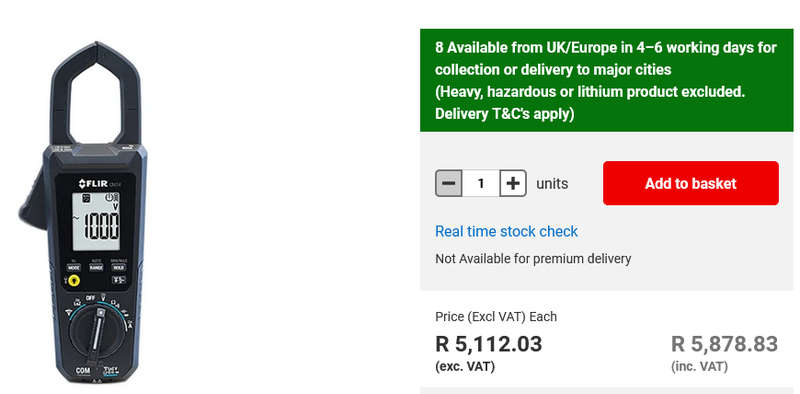Image resolution: width=800 pixels, height=394 pixels.
Task: Click the meter's LCD display showing 1000
Action: [x=96, y=221]
